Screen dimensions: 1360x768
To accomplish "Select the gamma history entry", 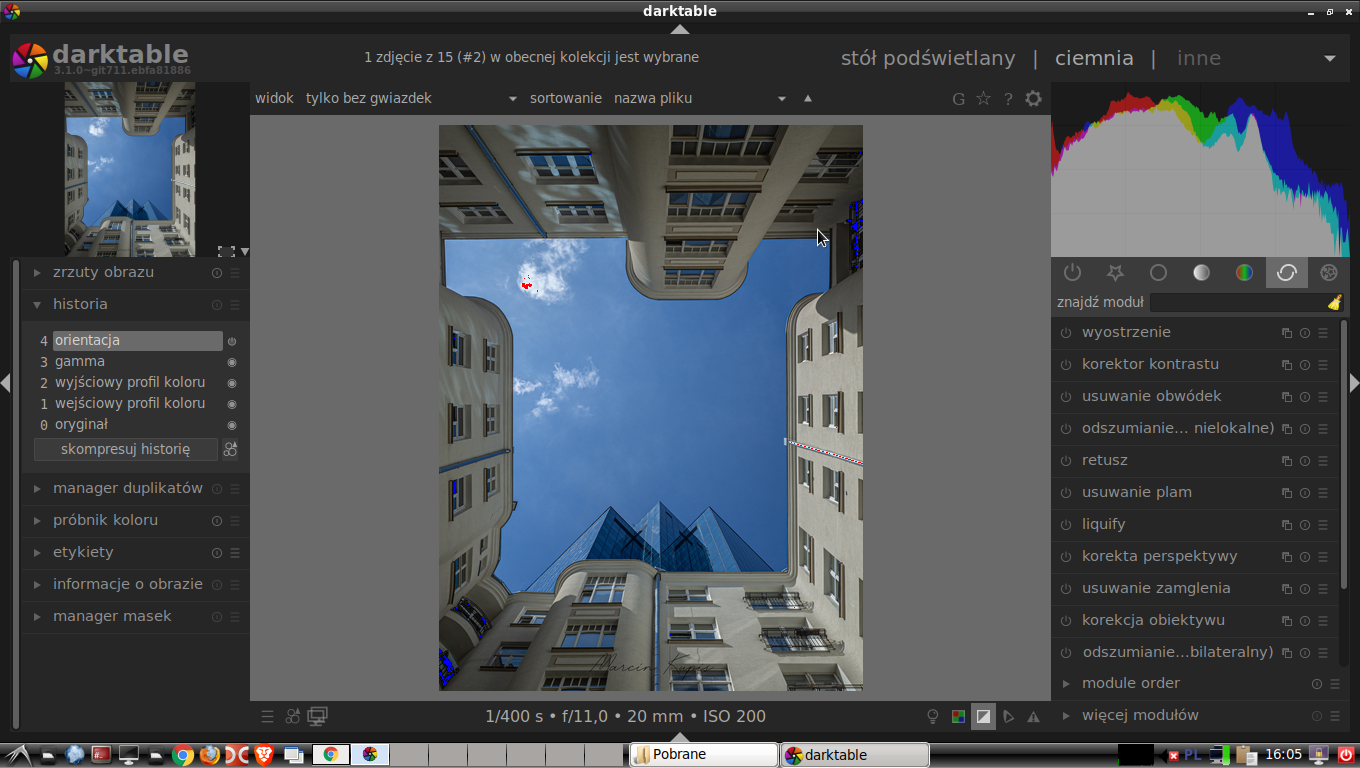I will pos(80,361).
